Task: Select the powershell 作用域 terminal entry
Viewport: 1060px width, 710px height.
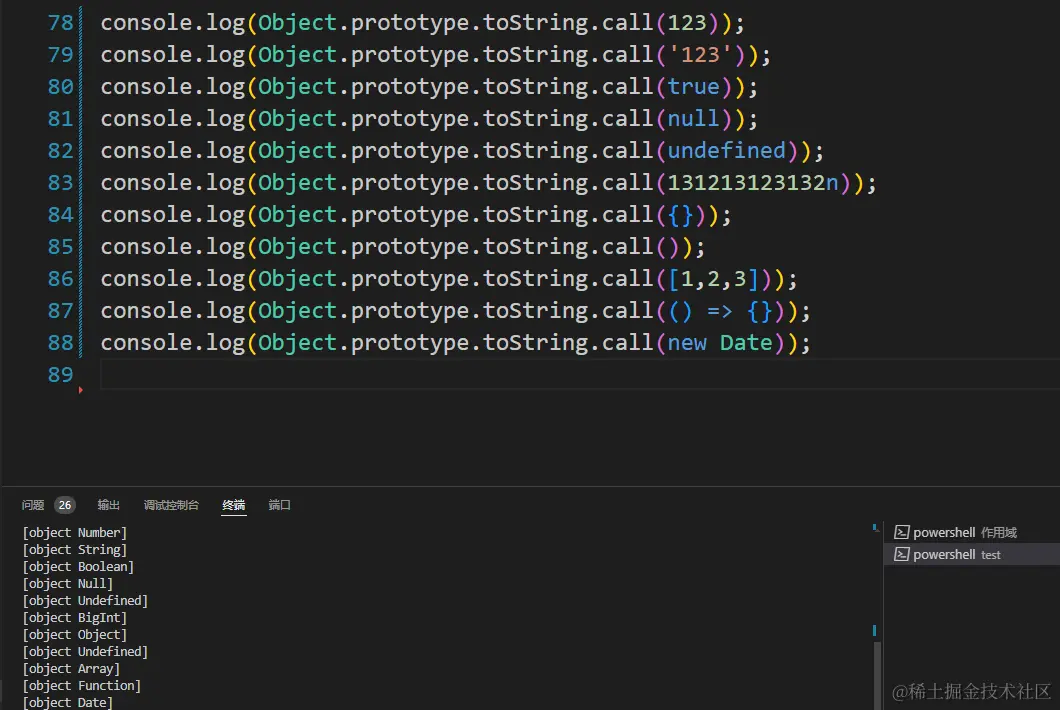Action: point(971,533)
